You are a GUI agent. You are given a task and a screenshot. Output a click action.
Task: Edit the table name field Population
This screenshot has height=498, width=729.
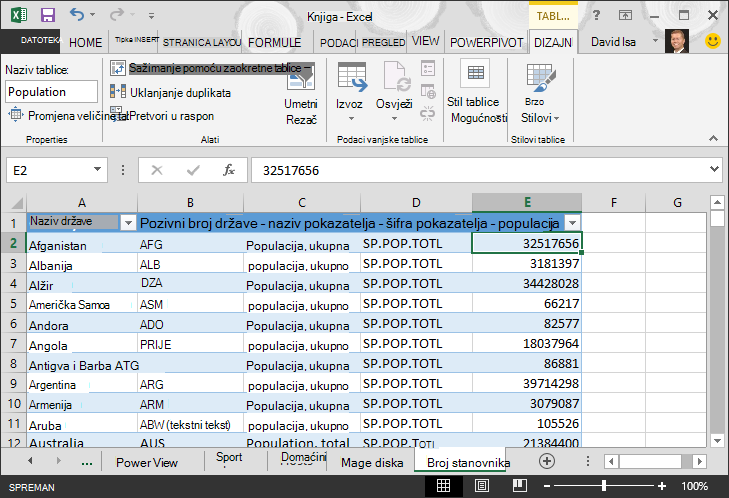pos(52,92)
